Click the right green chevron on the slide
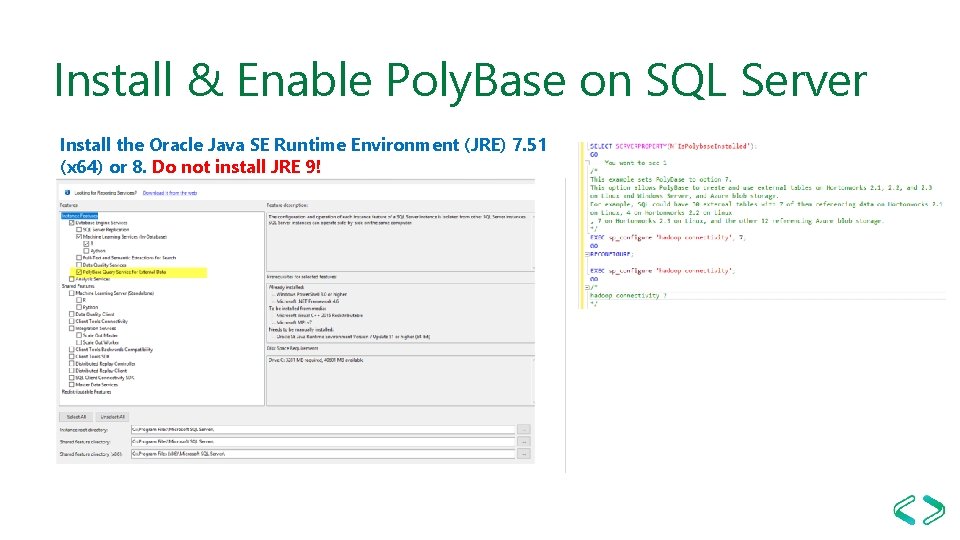The width and height of the screenshot is (960, 540). point(933,510)
